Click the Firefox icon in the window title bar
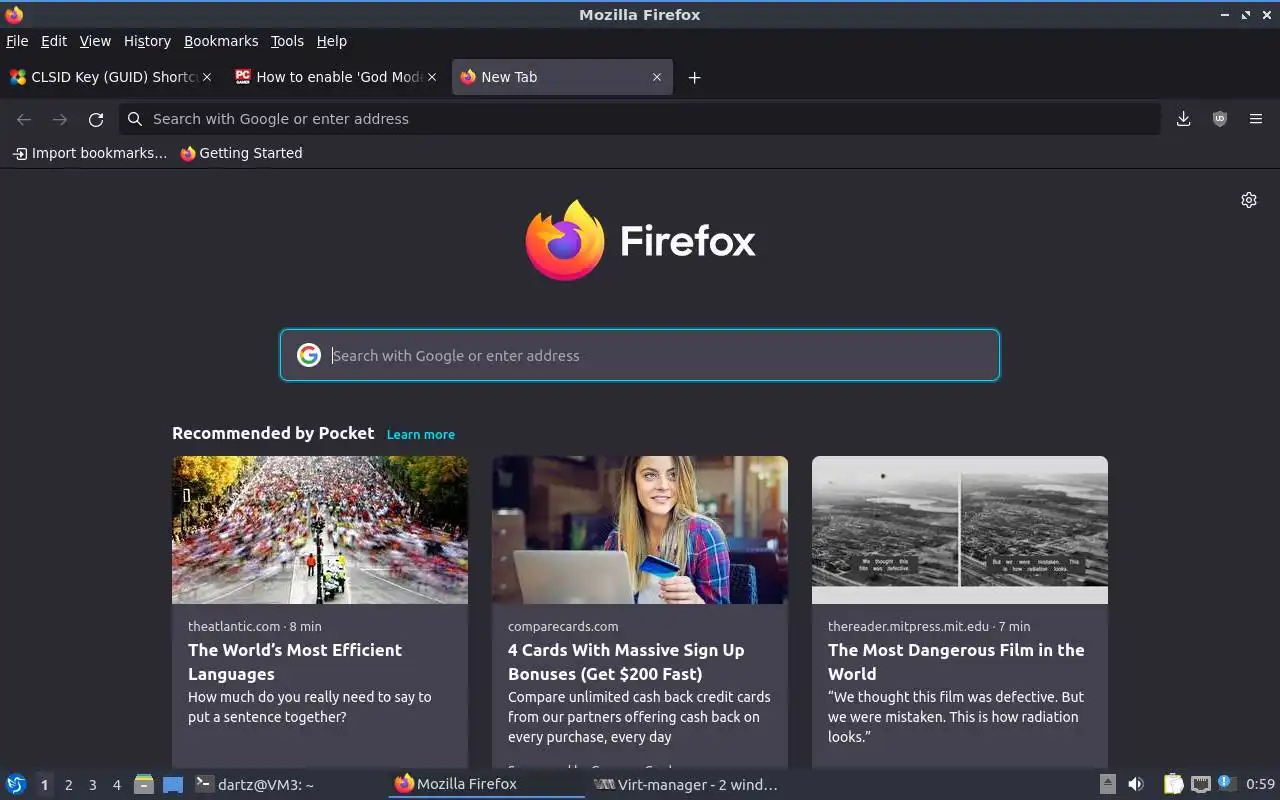The height and width of the screenshot is (800, 1280). click(14, 14)
